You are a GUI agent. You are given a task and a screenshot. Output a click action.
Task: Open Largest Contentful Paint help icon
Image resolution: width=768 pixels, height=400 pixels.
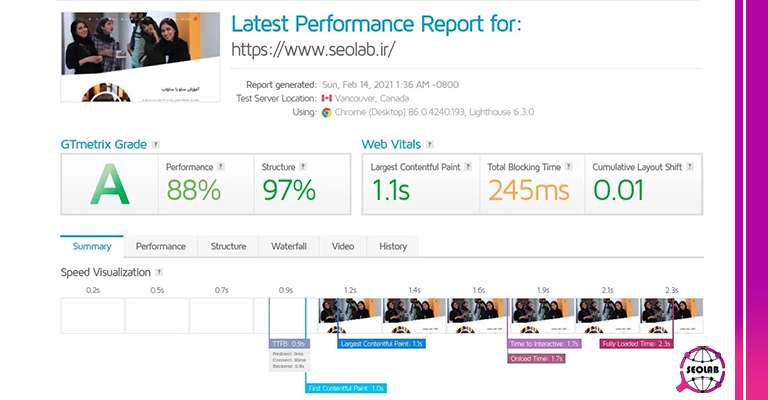(468, 166)
